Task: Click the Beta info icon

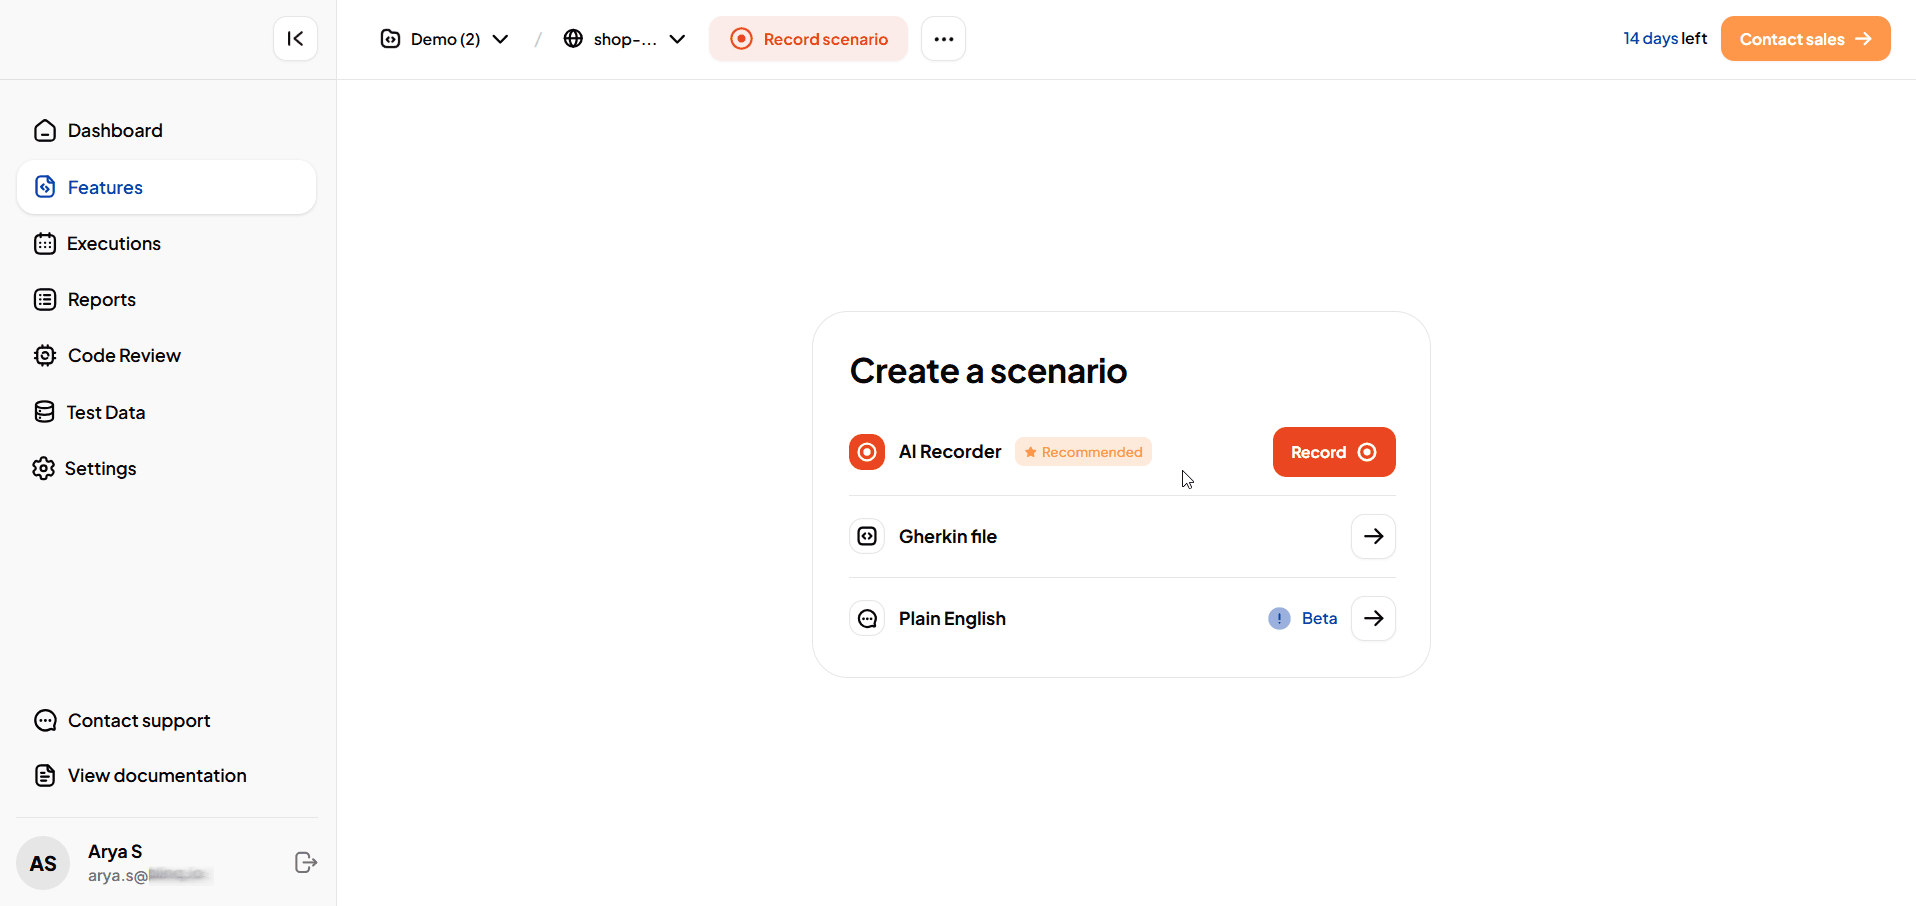Action: tap(1279, 618)
